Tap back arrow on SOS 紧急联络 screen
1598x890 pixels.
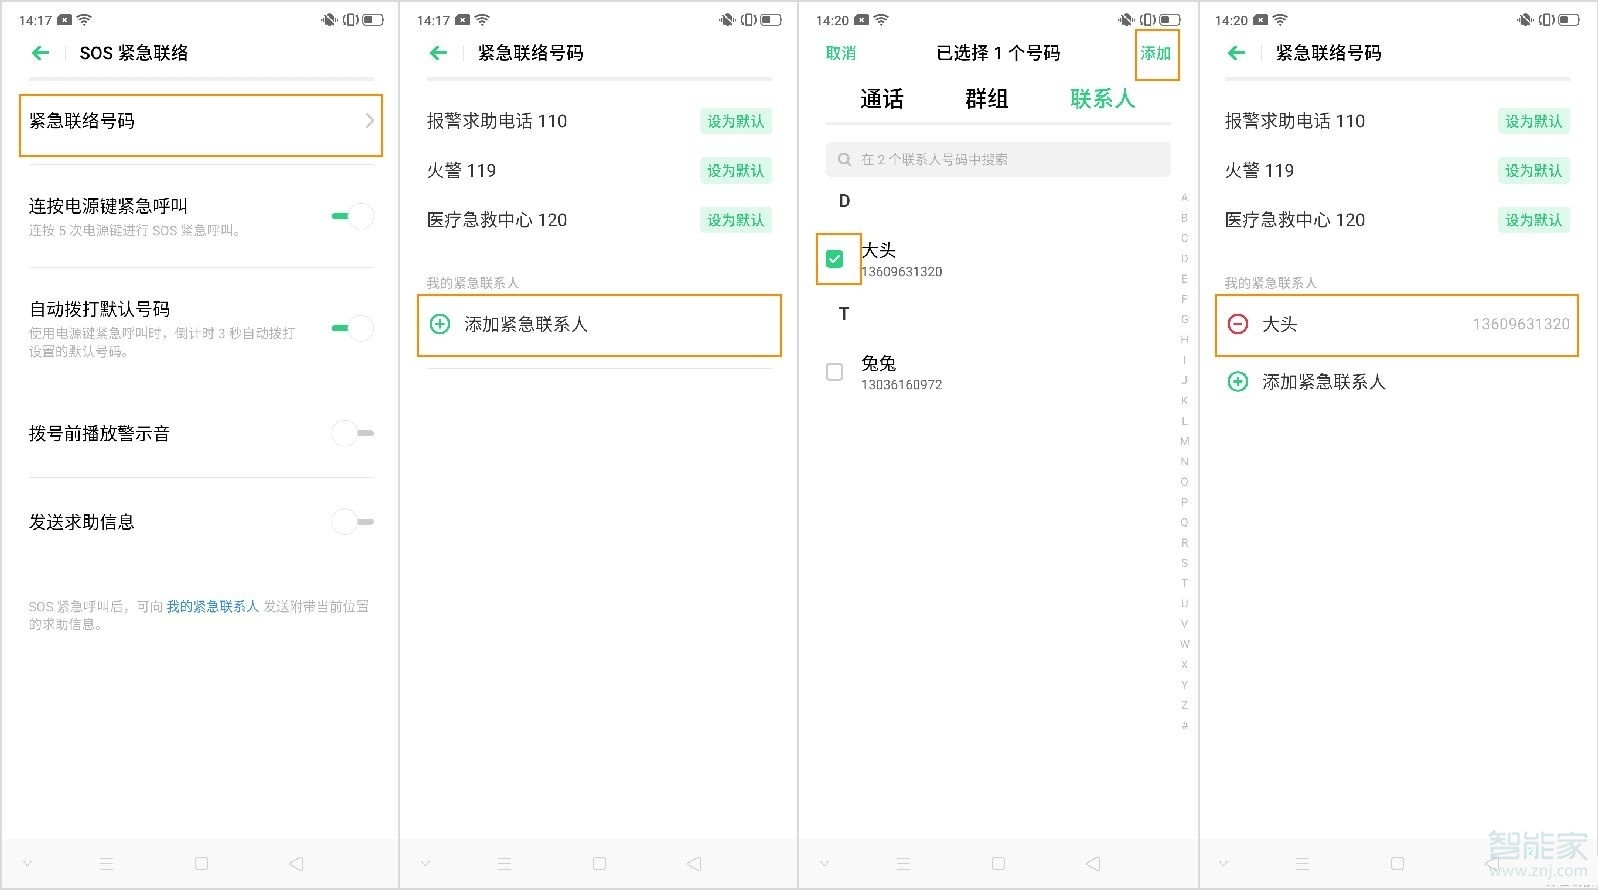click(x=40, y=53)
